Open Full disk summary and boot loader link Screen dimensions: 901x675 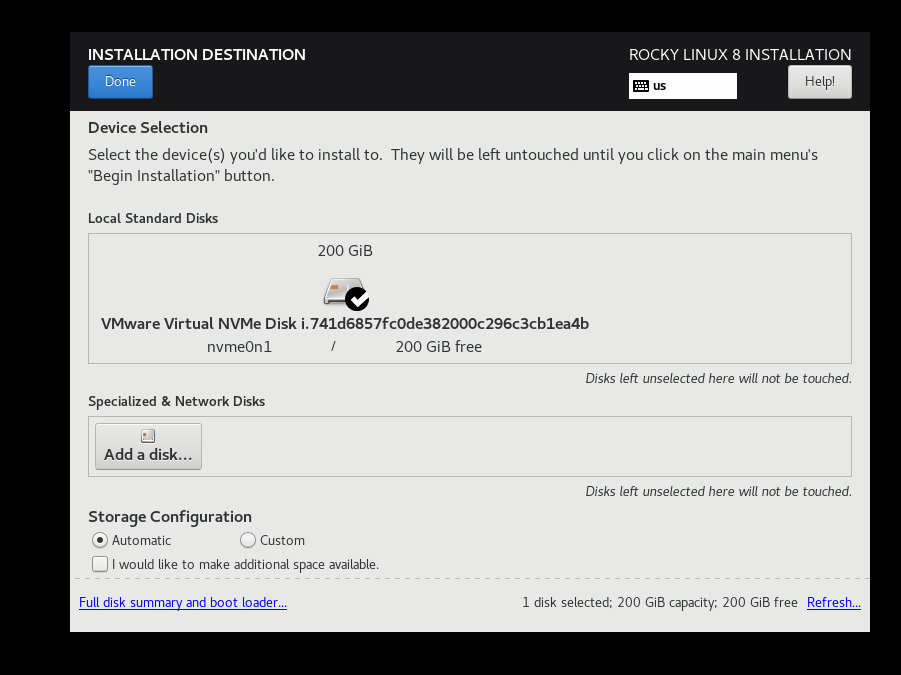pyautogui.click(x=183, y=603)
